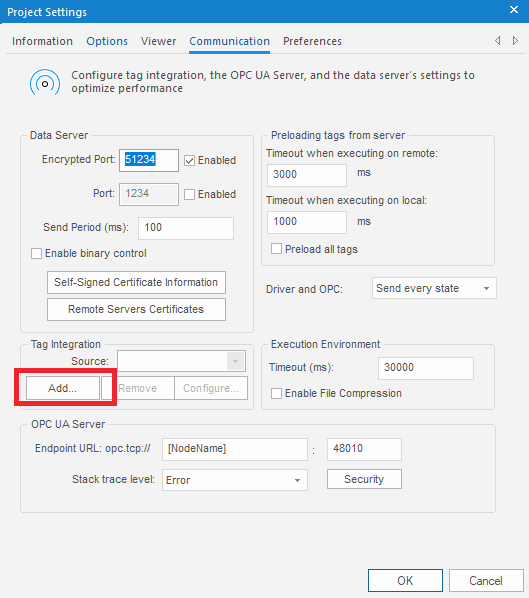Open the Stack trace level dropdown
529x598 pixels.
(235, 480)
